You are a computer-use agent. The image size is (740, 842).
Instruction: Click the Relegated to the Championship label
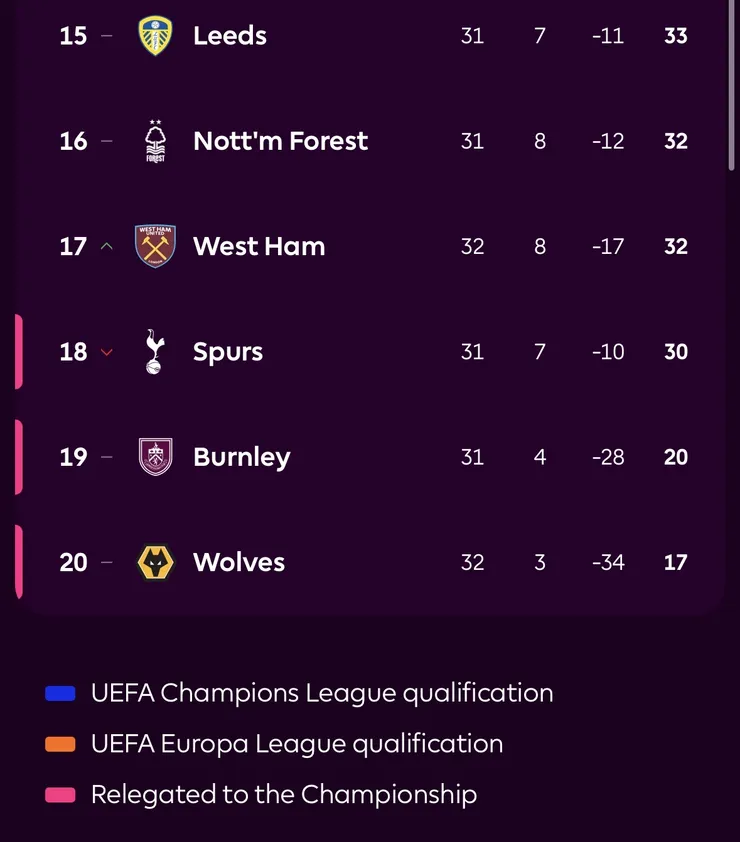coord(284,795)
